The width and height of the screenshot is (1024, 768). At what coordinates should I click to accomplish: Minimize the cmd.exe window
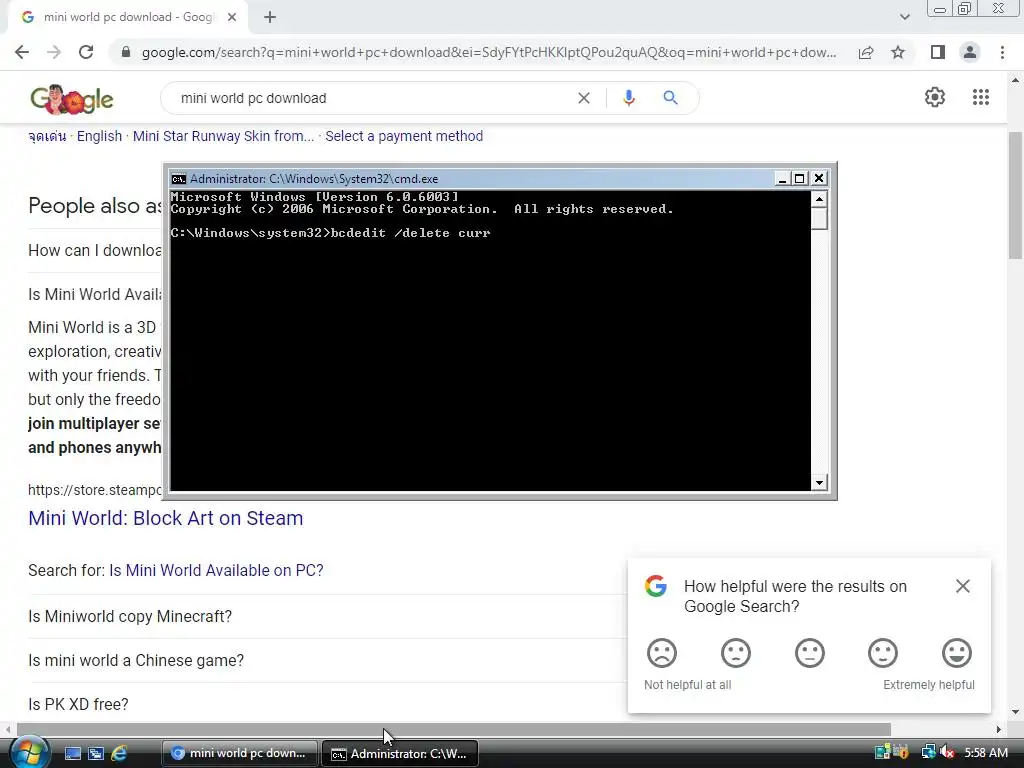point(782,178)
